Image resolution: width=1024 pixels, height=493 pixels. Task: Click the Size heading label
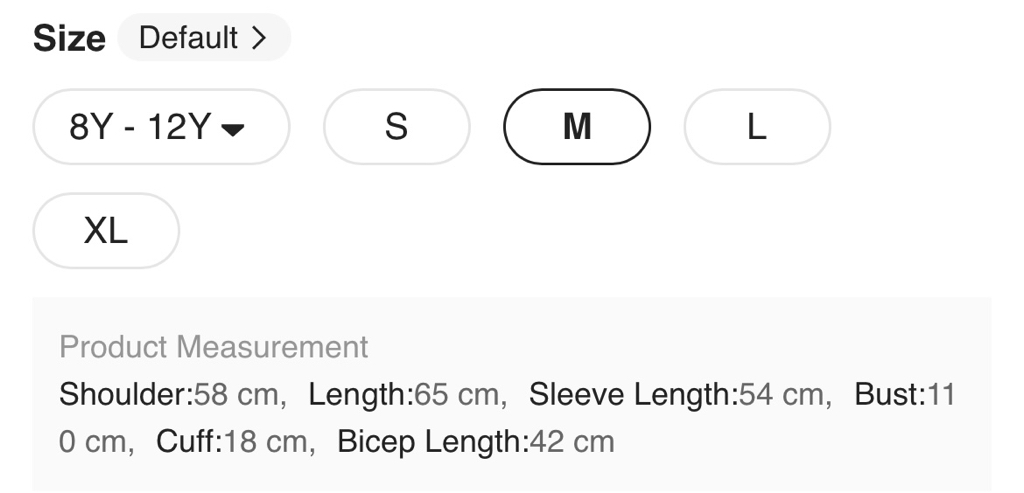point(69,39)
